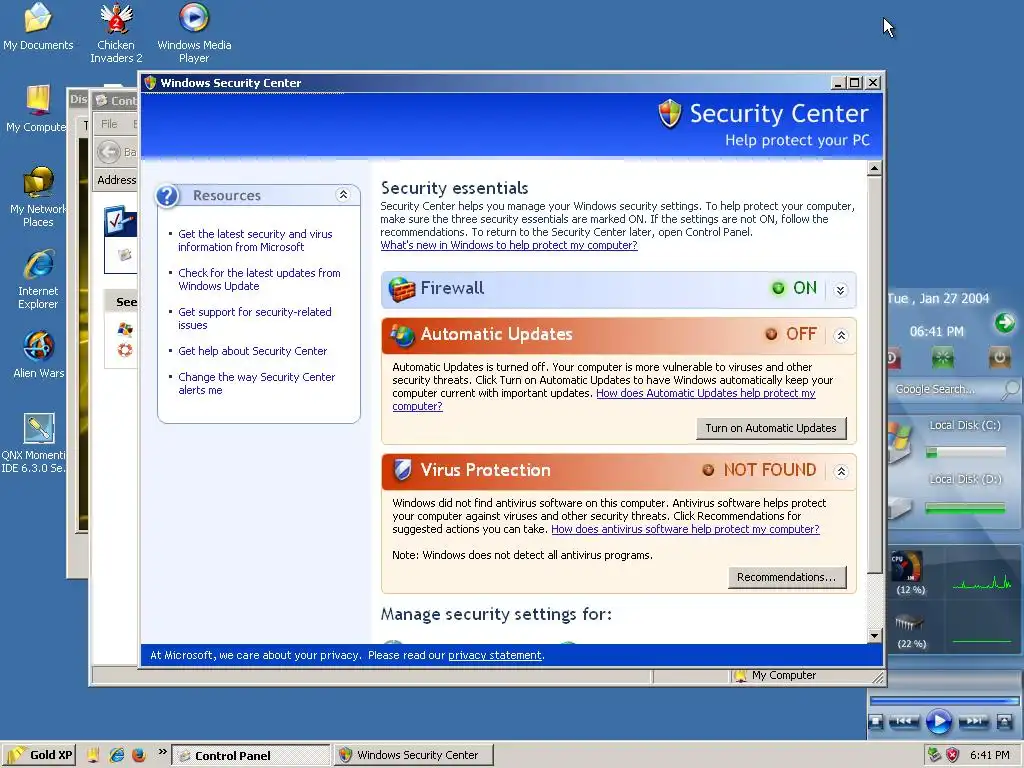Open File menu in Control Panel window
This screenshot has height=768, width=1024.
[109, 124]
